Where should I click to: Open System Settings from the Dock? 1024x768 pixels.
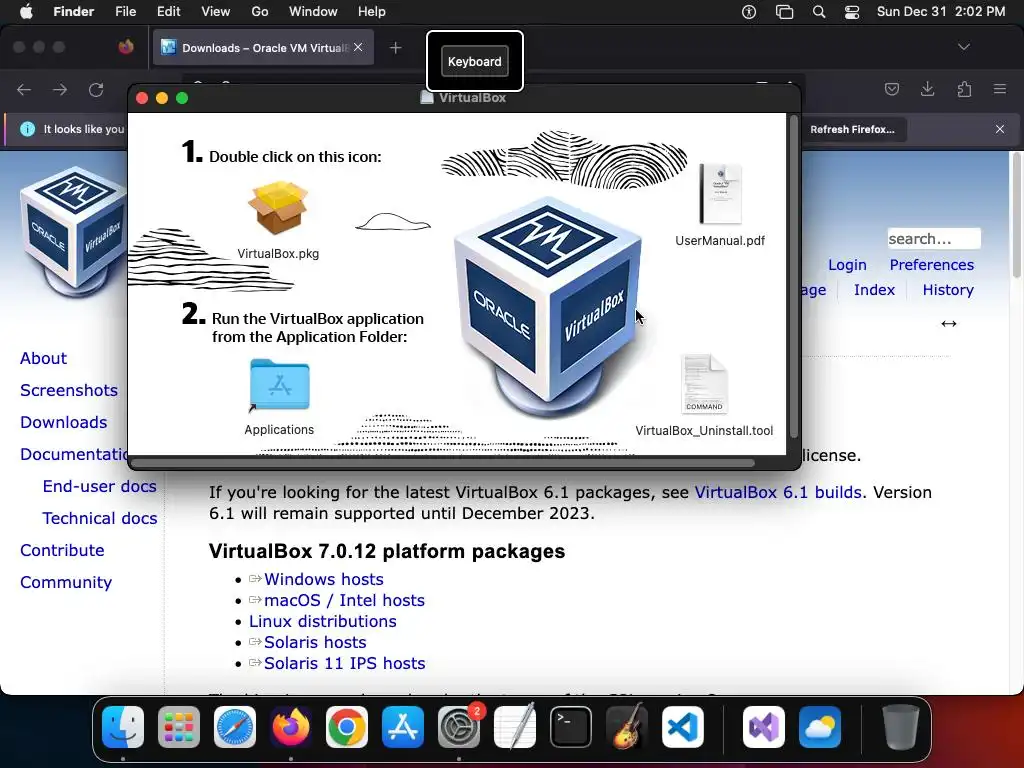coord(458,727)
